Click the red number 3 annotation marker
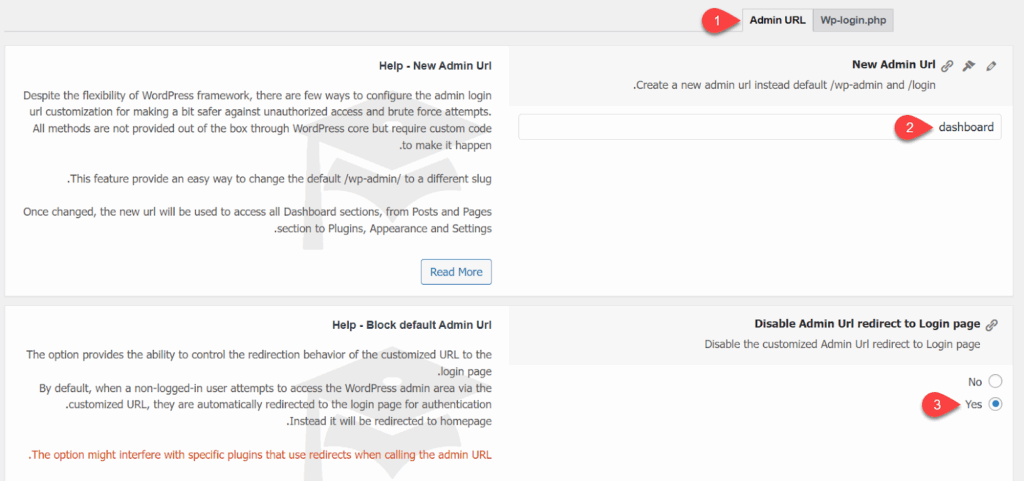 tap(934, 405)
